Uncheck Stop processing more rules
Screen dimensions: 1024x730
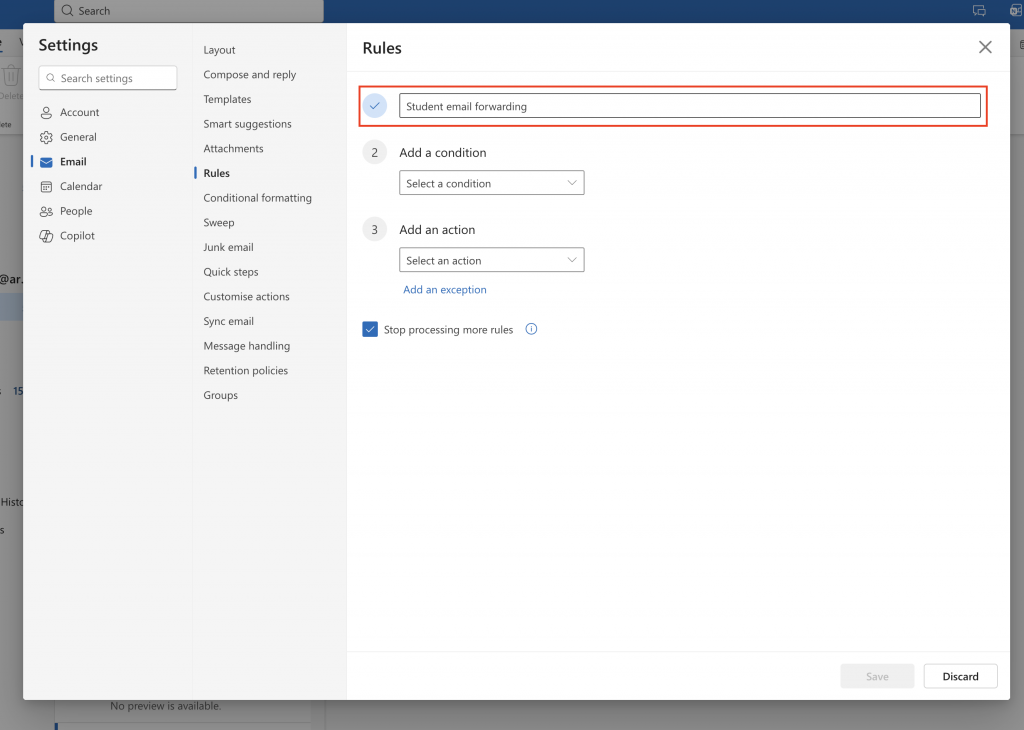pyautogui.click(x=369, y=328)
